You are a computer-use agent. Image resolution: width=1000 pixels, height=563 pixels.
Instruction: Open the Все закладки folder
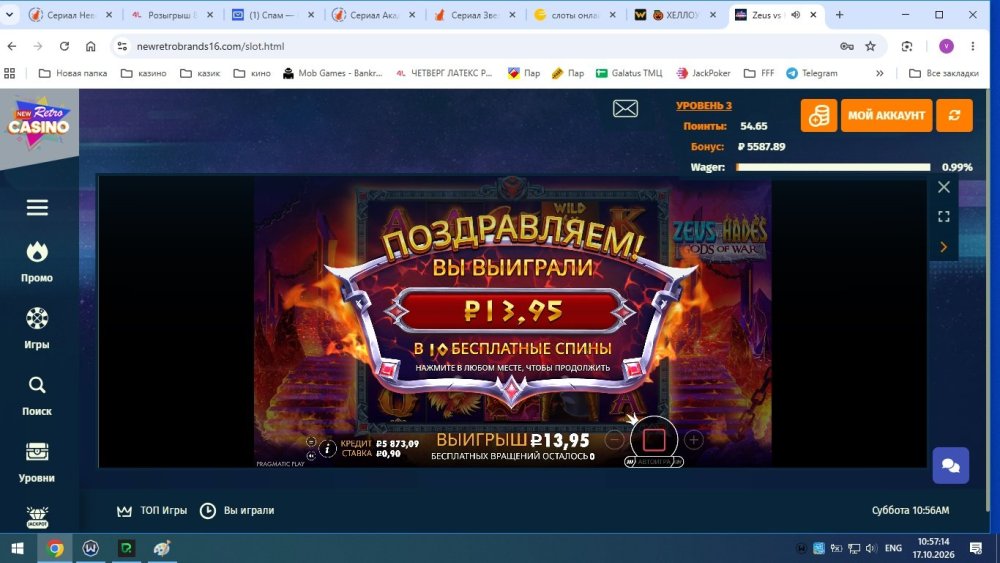click(944, 73)
